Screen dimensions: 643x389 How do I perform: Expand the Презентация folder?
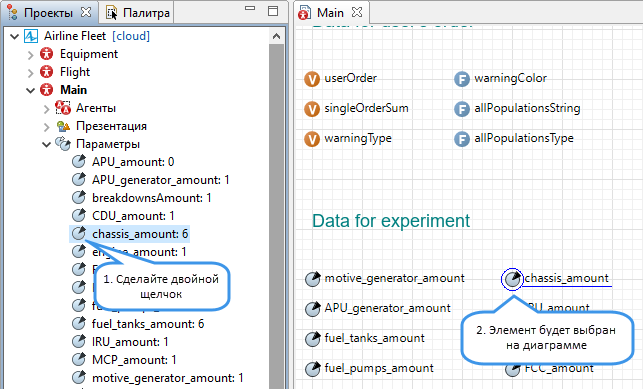[46, 127]
